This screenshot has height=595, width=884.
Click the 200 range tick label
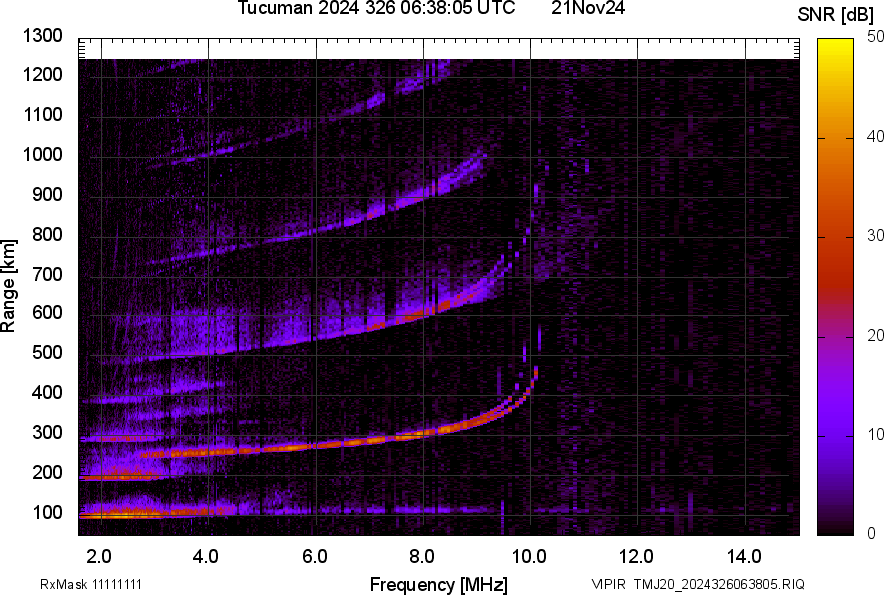47,473
